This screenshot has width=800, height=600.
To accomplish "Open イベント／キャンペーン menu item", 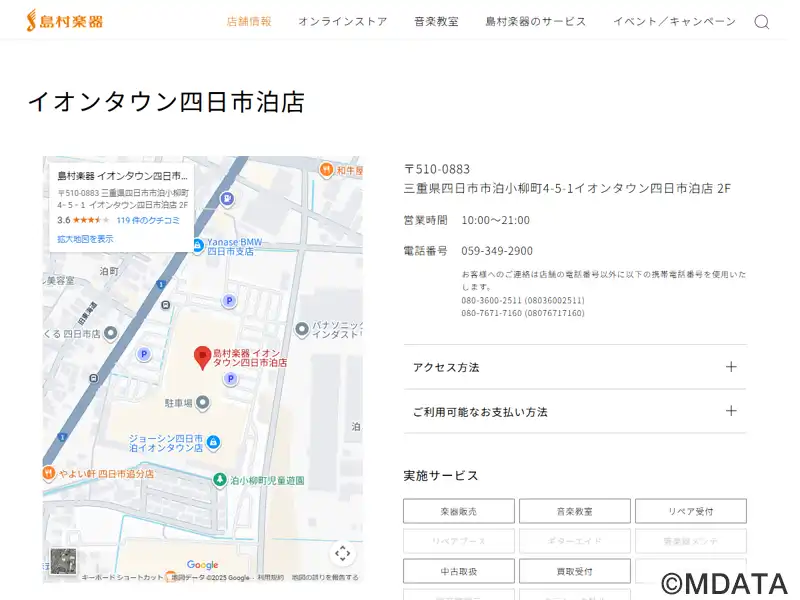I will (x=674, y=21).
